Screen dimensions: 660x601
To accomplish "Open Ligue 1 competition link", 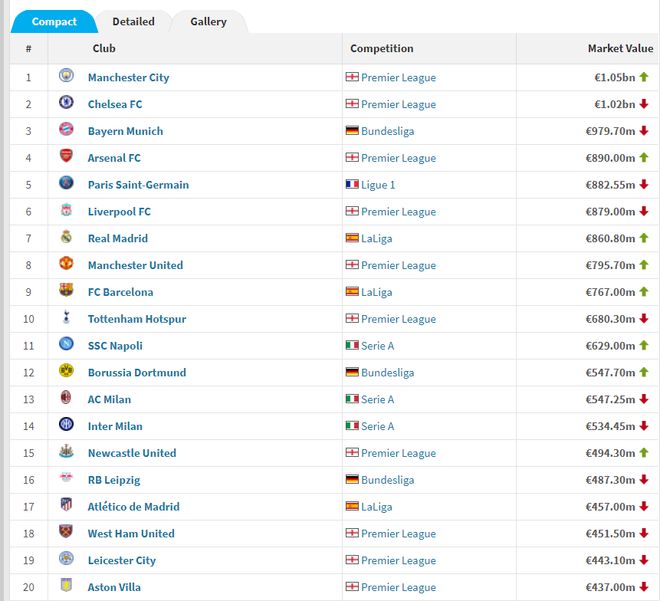I will (x=378, y=185).
